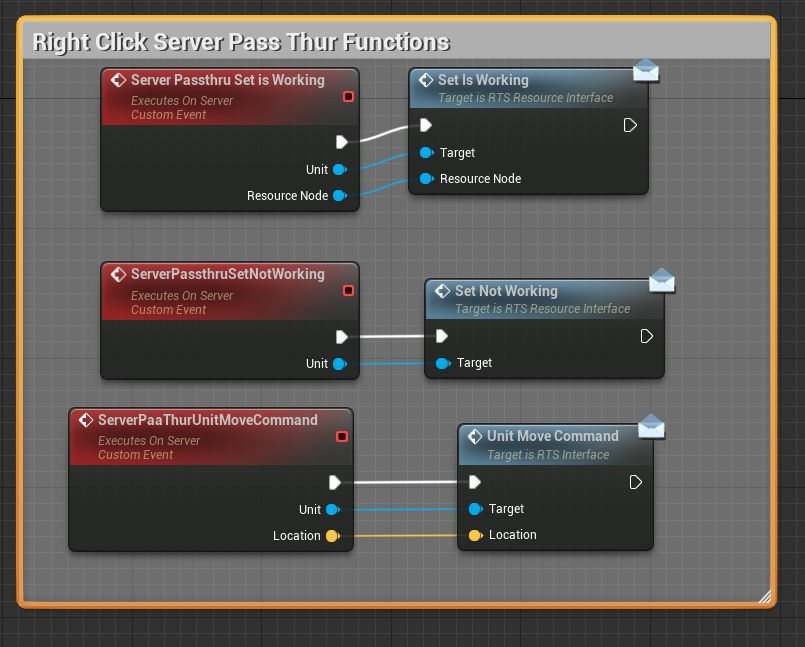Select the Set Is Working node title

tap(483, 80)
